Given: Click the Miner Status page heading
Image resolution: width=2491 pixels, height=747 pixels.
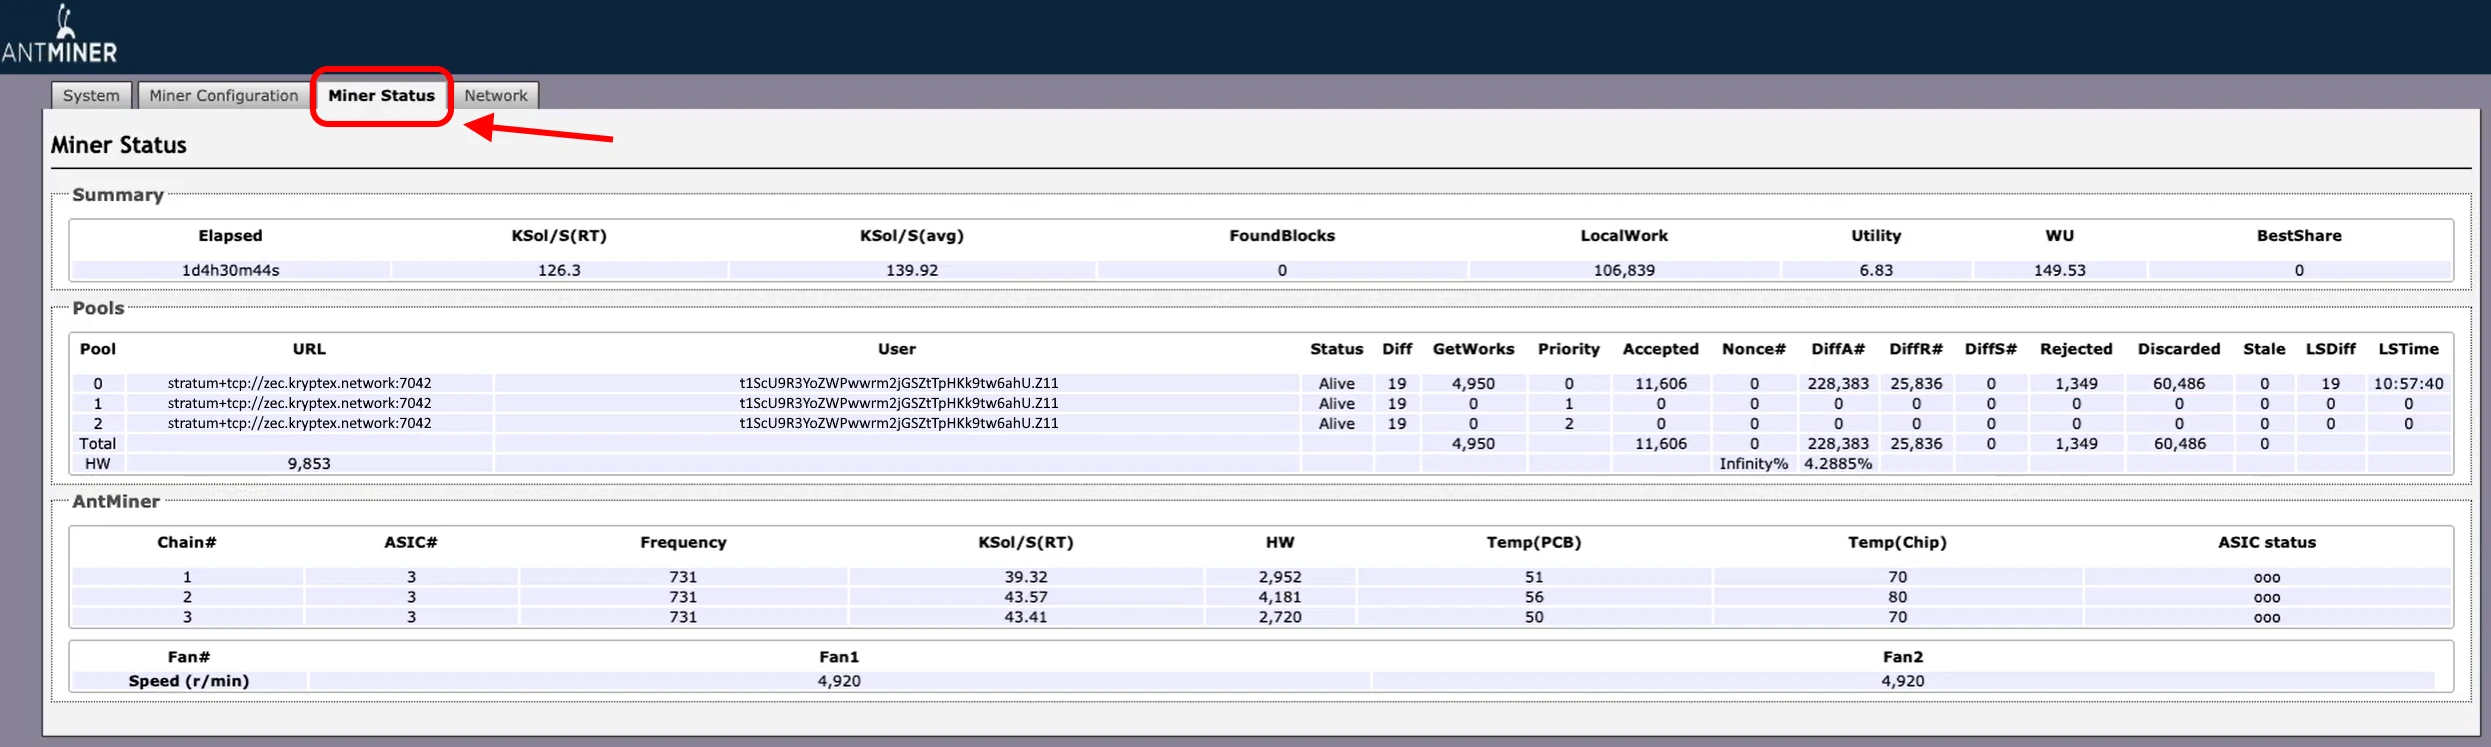Looking at the screenshot, I should click(118, 145).
